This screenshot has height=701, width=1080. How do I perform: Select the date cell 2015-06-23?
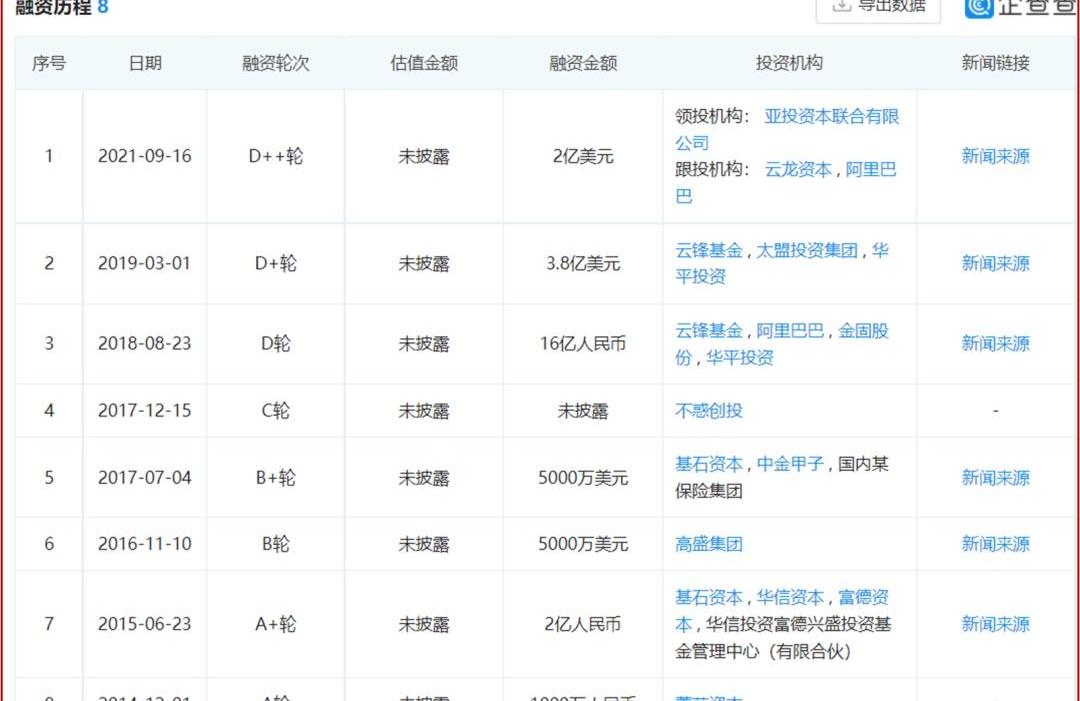click(145, 624)
